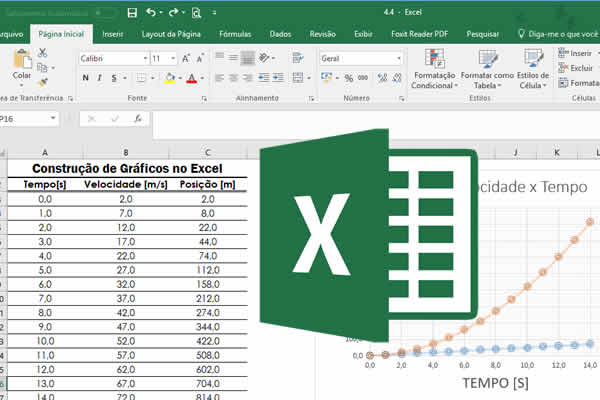Toggle bold (N) formatting
Image resolution: width=600 pixels, height=400 pixels.
pyautogui.click(x=85, y=79)
